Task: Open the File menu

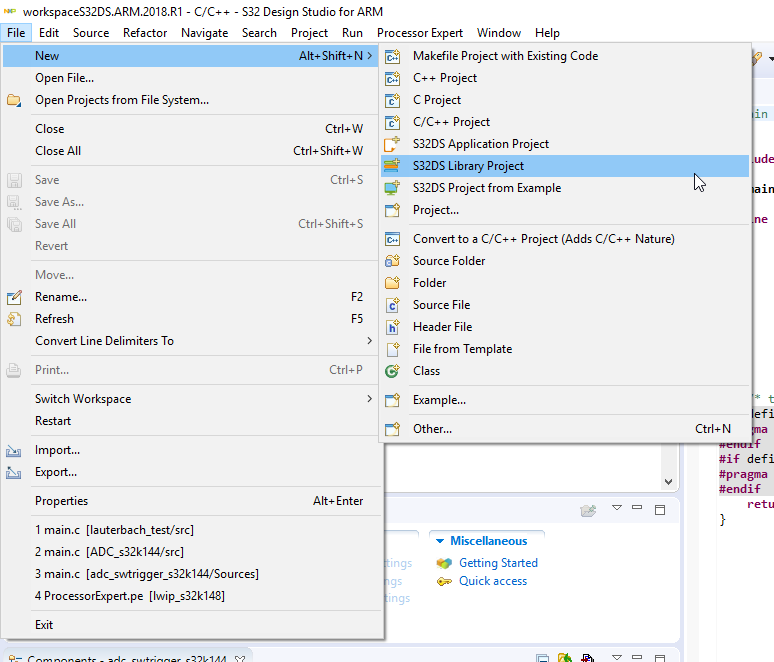Action: point(16,33)
